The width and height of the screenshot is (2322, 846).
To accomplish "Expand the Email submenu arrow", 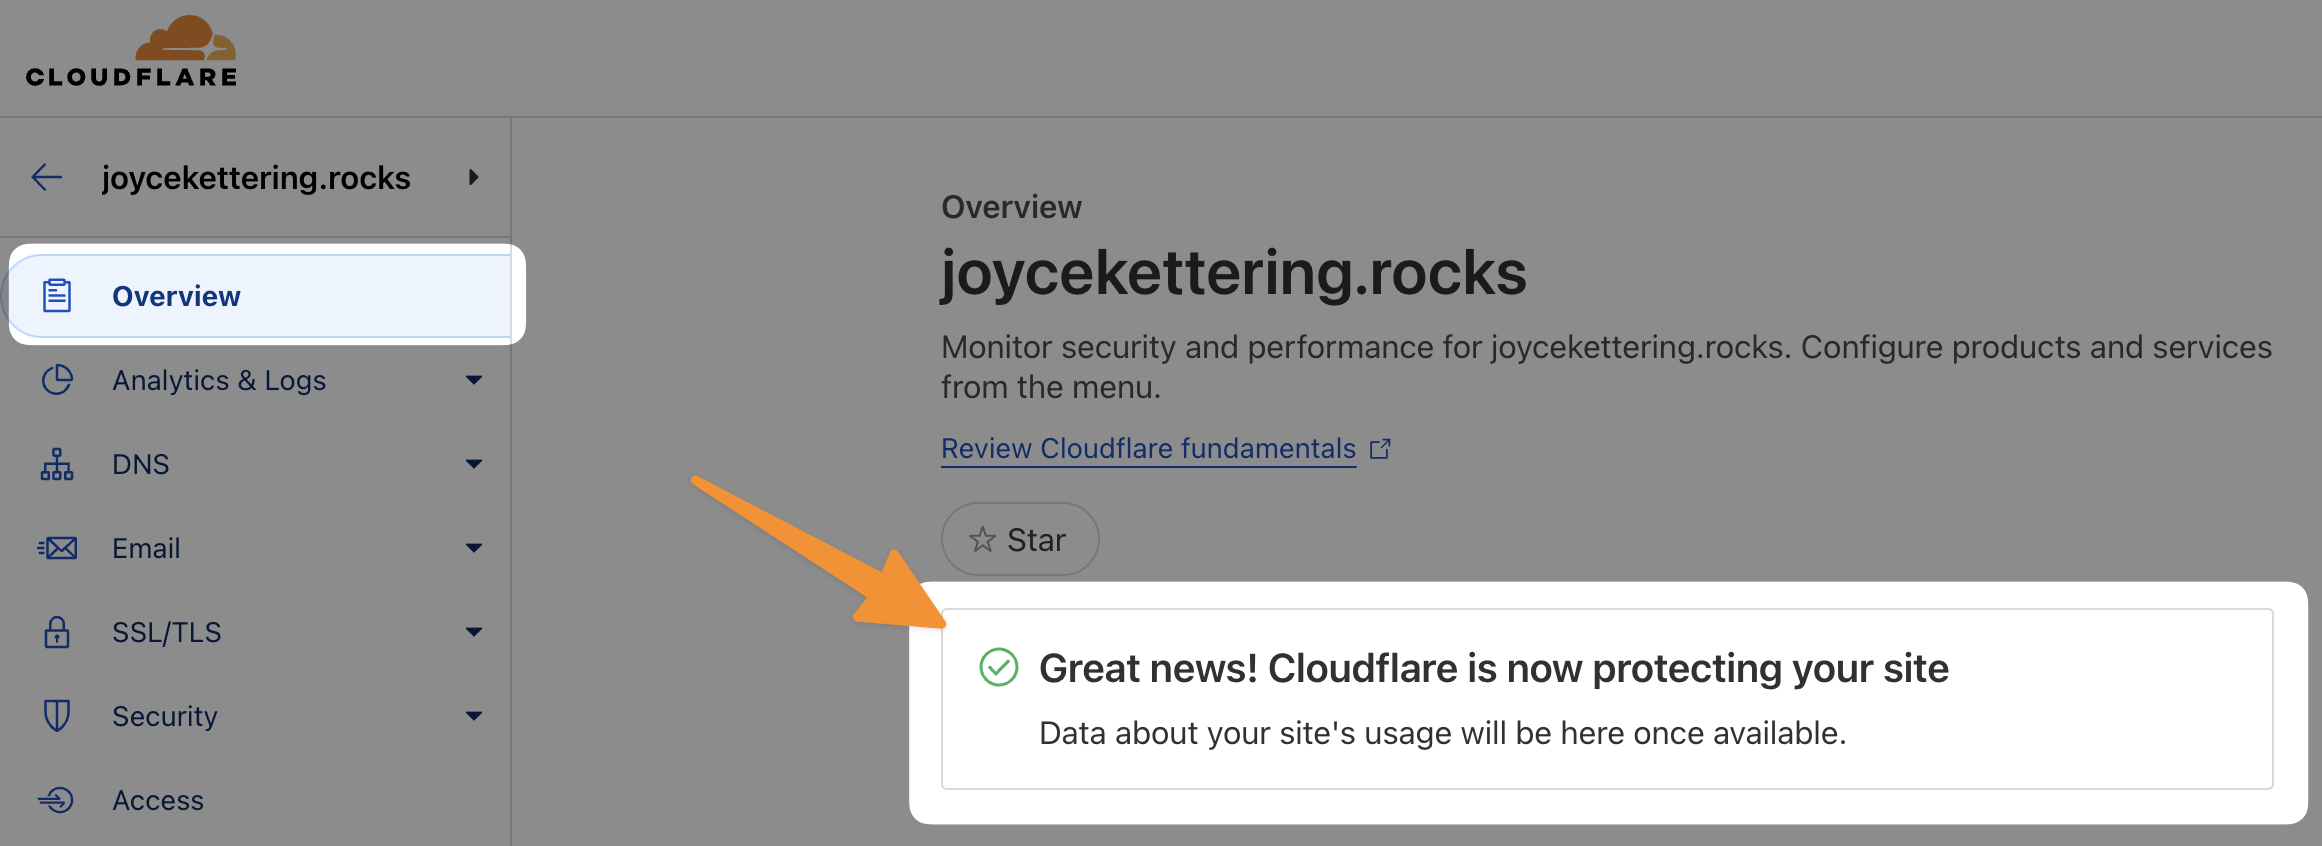I will [x=474, y=548].
